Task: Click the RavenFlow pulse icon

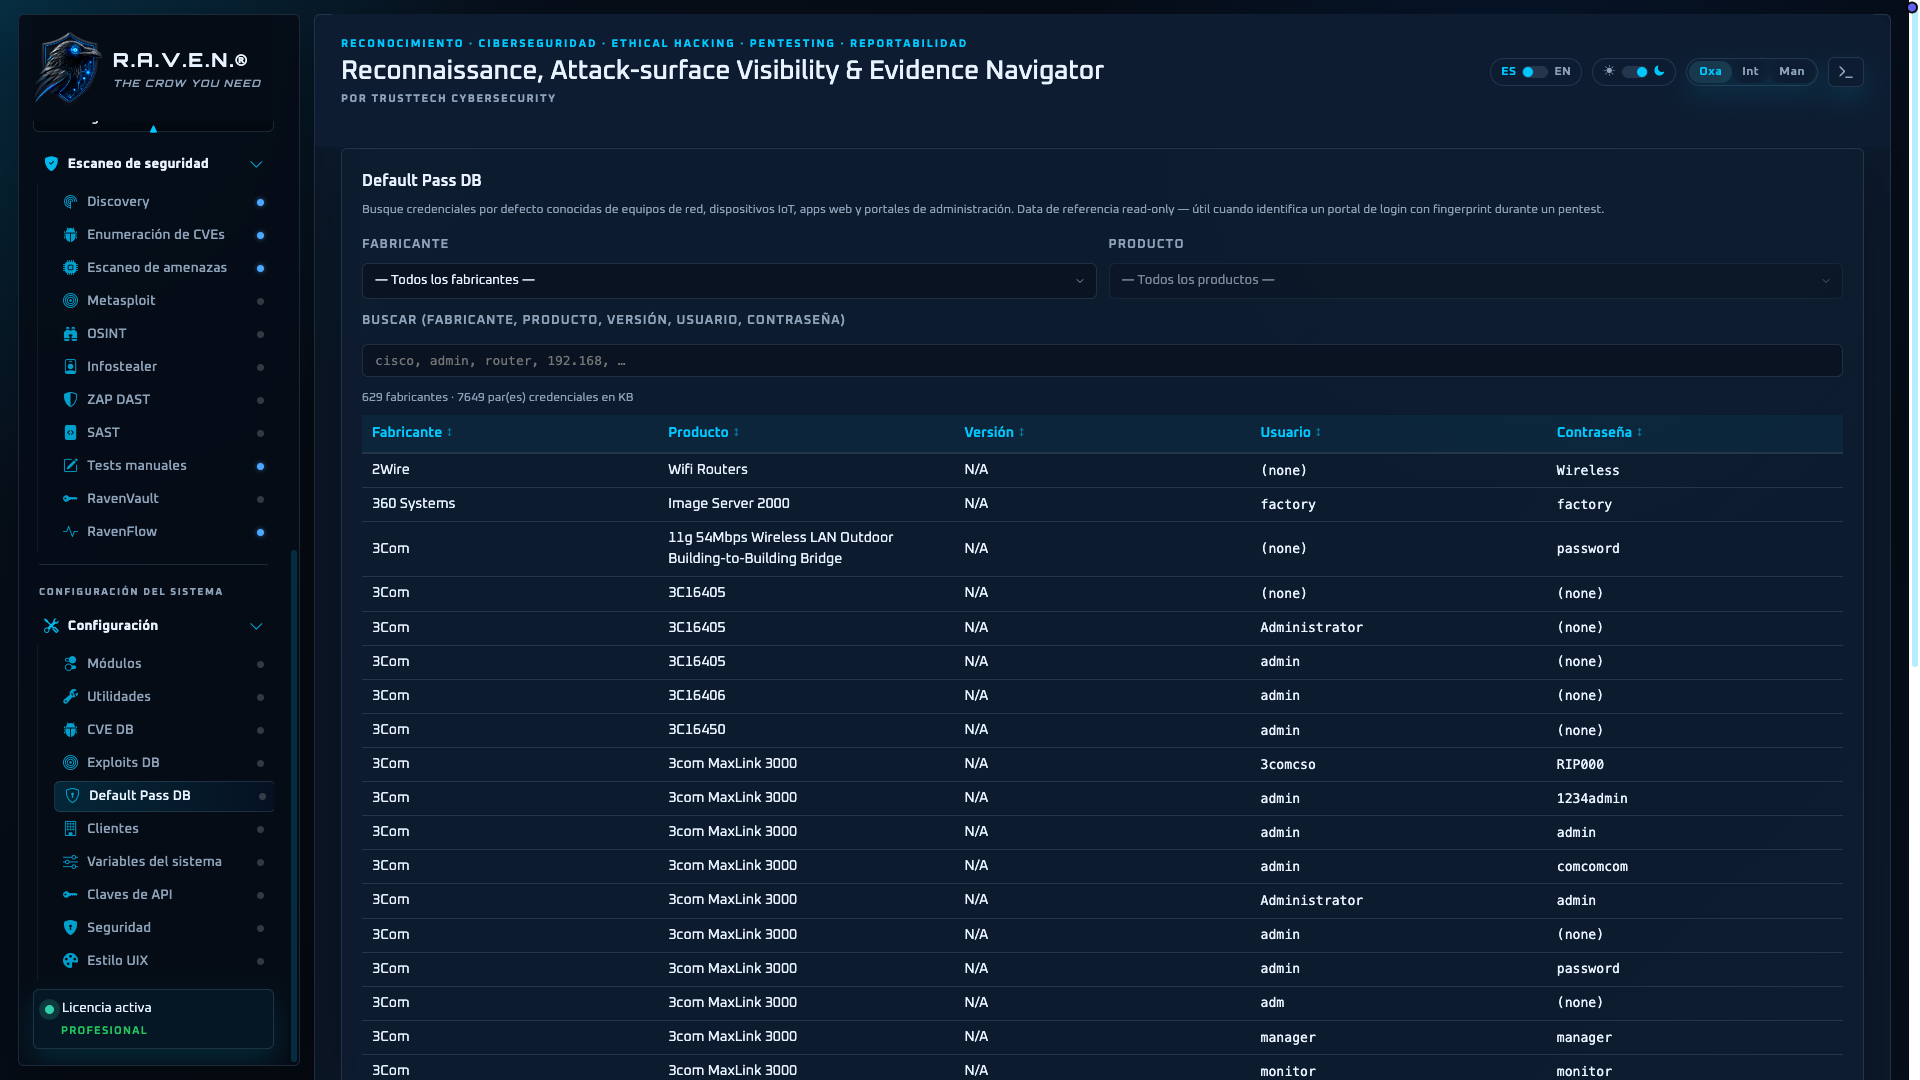Action: click(x=70, y=532)
